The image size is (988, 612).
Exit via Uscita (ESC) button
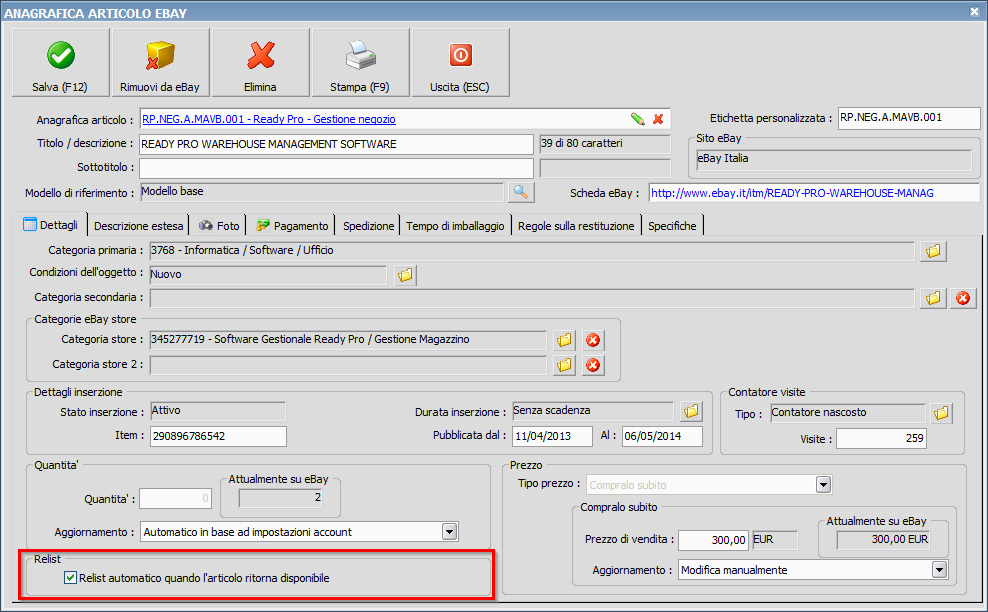(460, 62)
